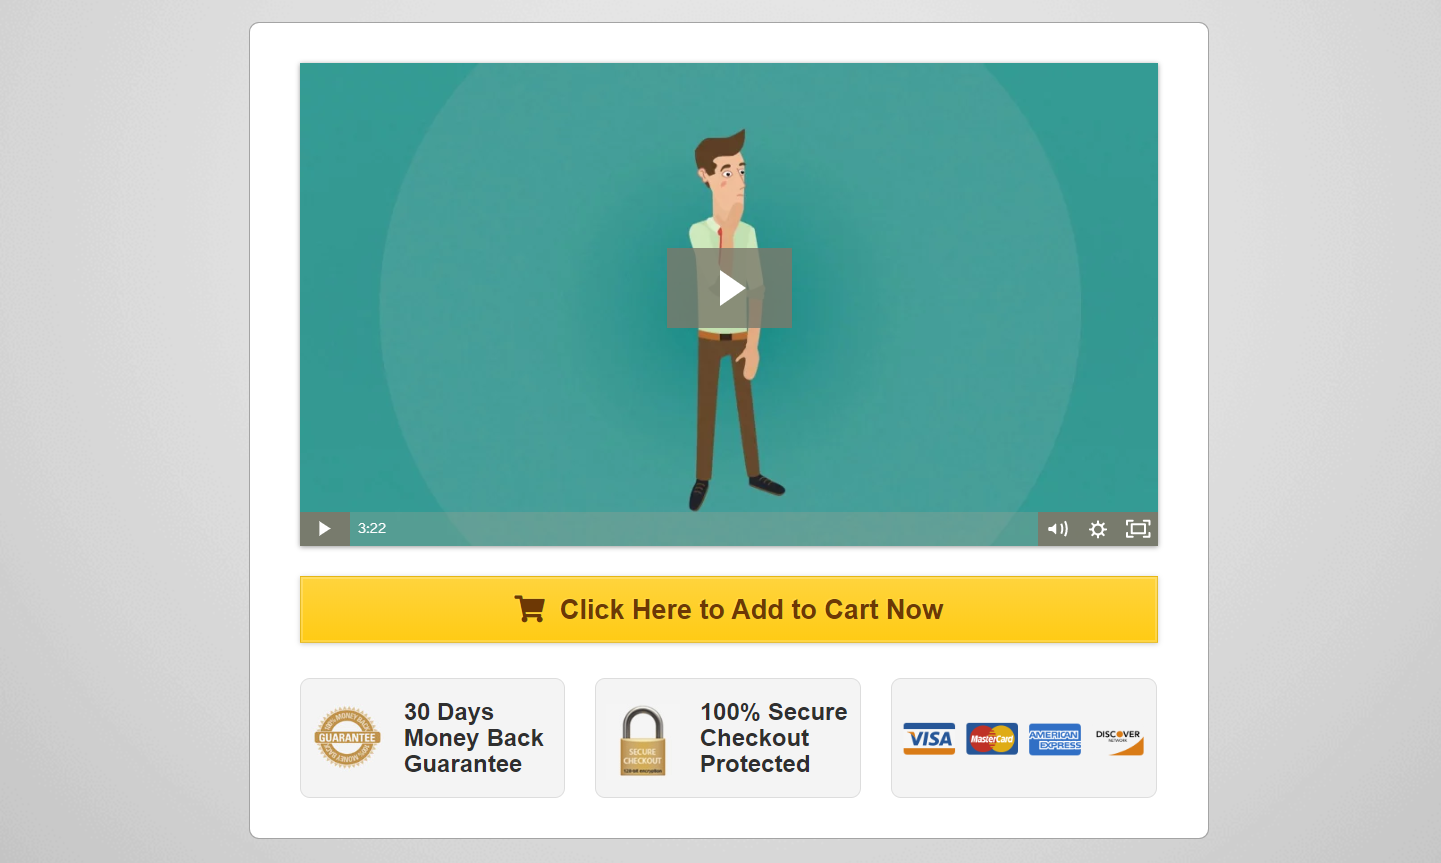
Task: Click the 3:22 video duration label
Action: click(372, 528)
